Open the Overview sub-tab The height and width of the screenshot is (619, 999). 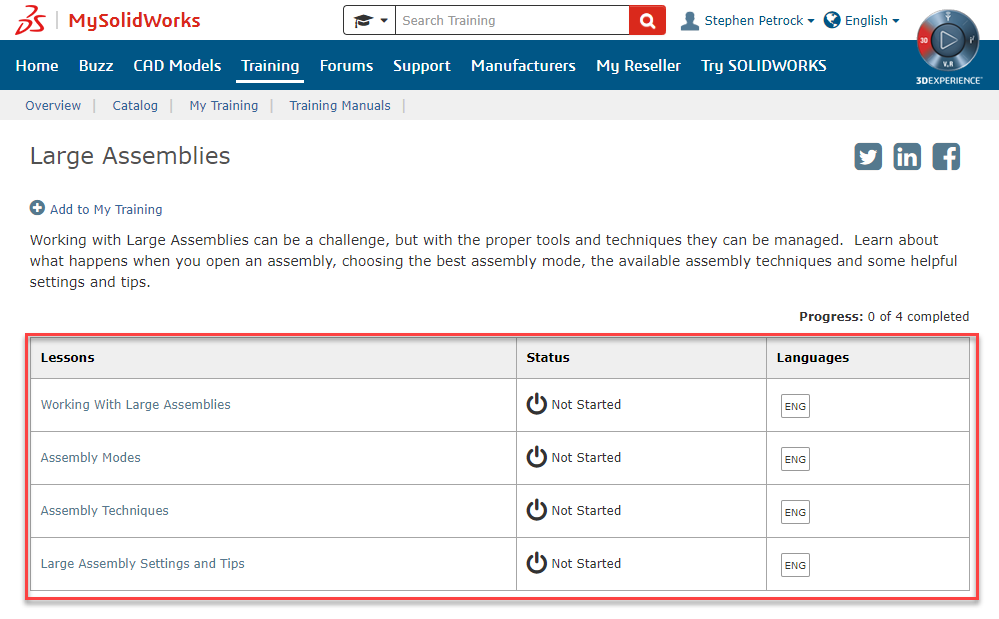[x=53, y=106]
